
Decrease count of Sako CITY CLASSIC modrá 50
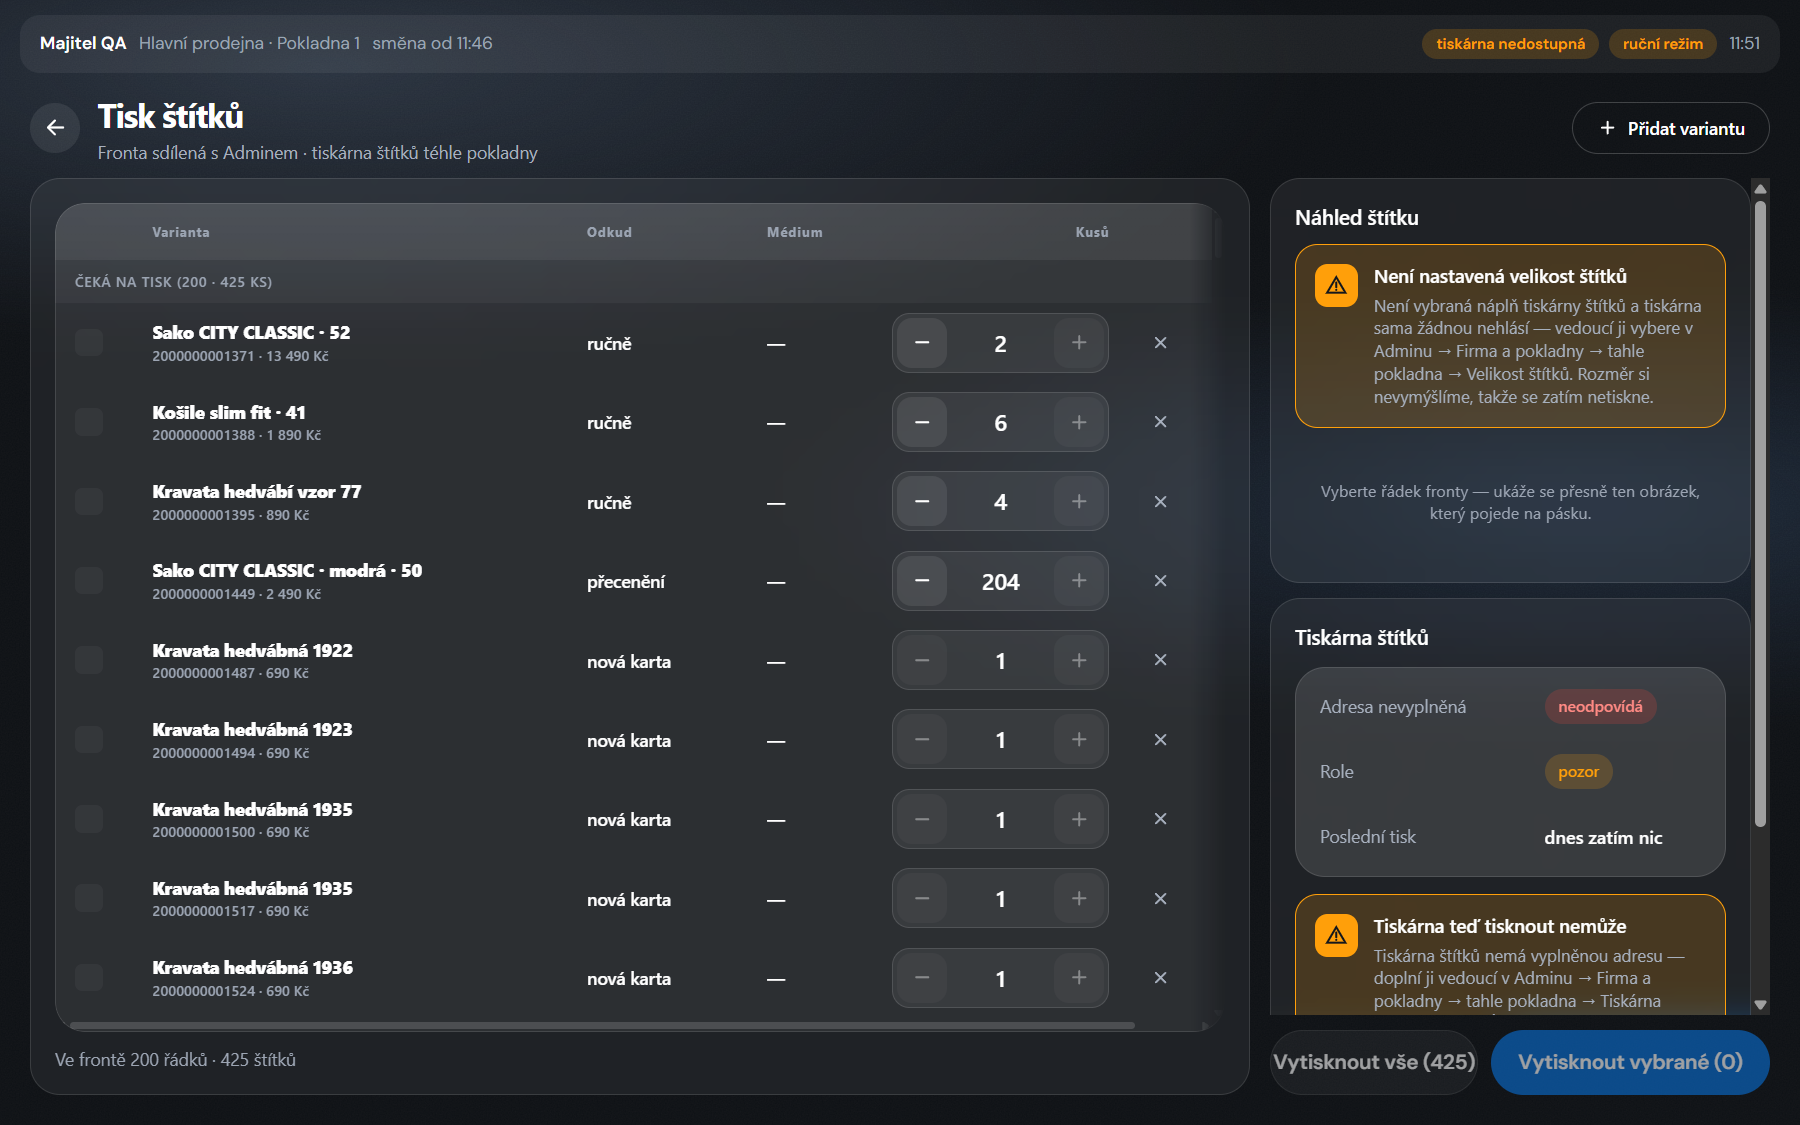point(922,581)
